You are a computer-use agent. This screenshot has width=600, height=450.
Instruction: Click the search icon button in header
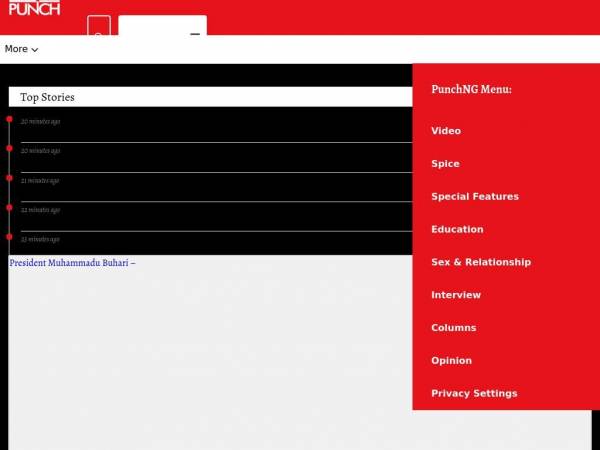(99, 25)
